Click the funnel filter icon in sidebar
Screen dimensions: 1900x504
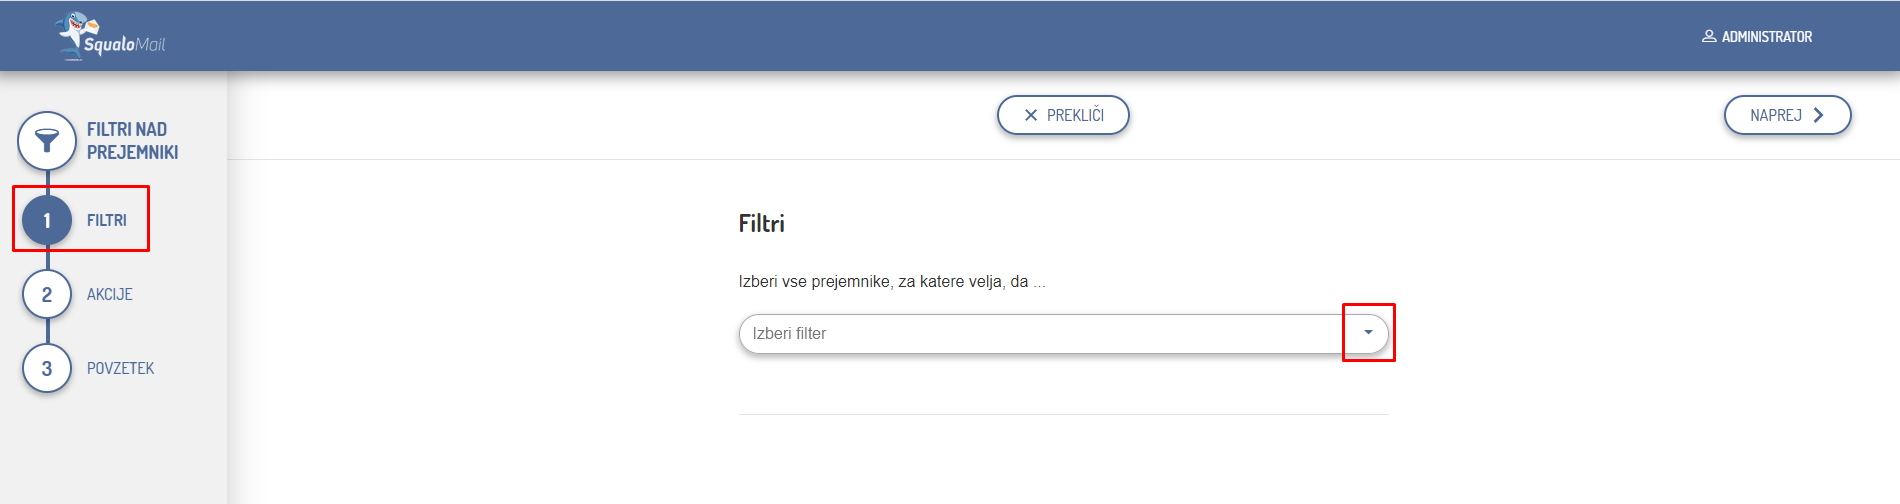point(47,141)
